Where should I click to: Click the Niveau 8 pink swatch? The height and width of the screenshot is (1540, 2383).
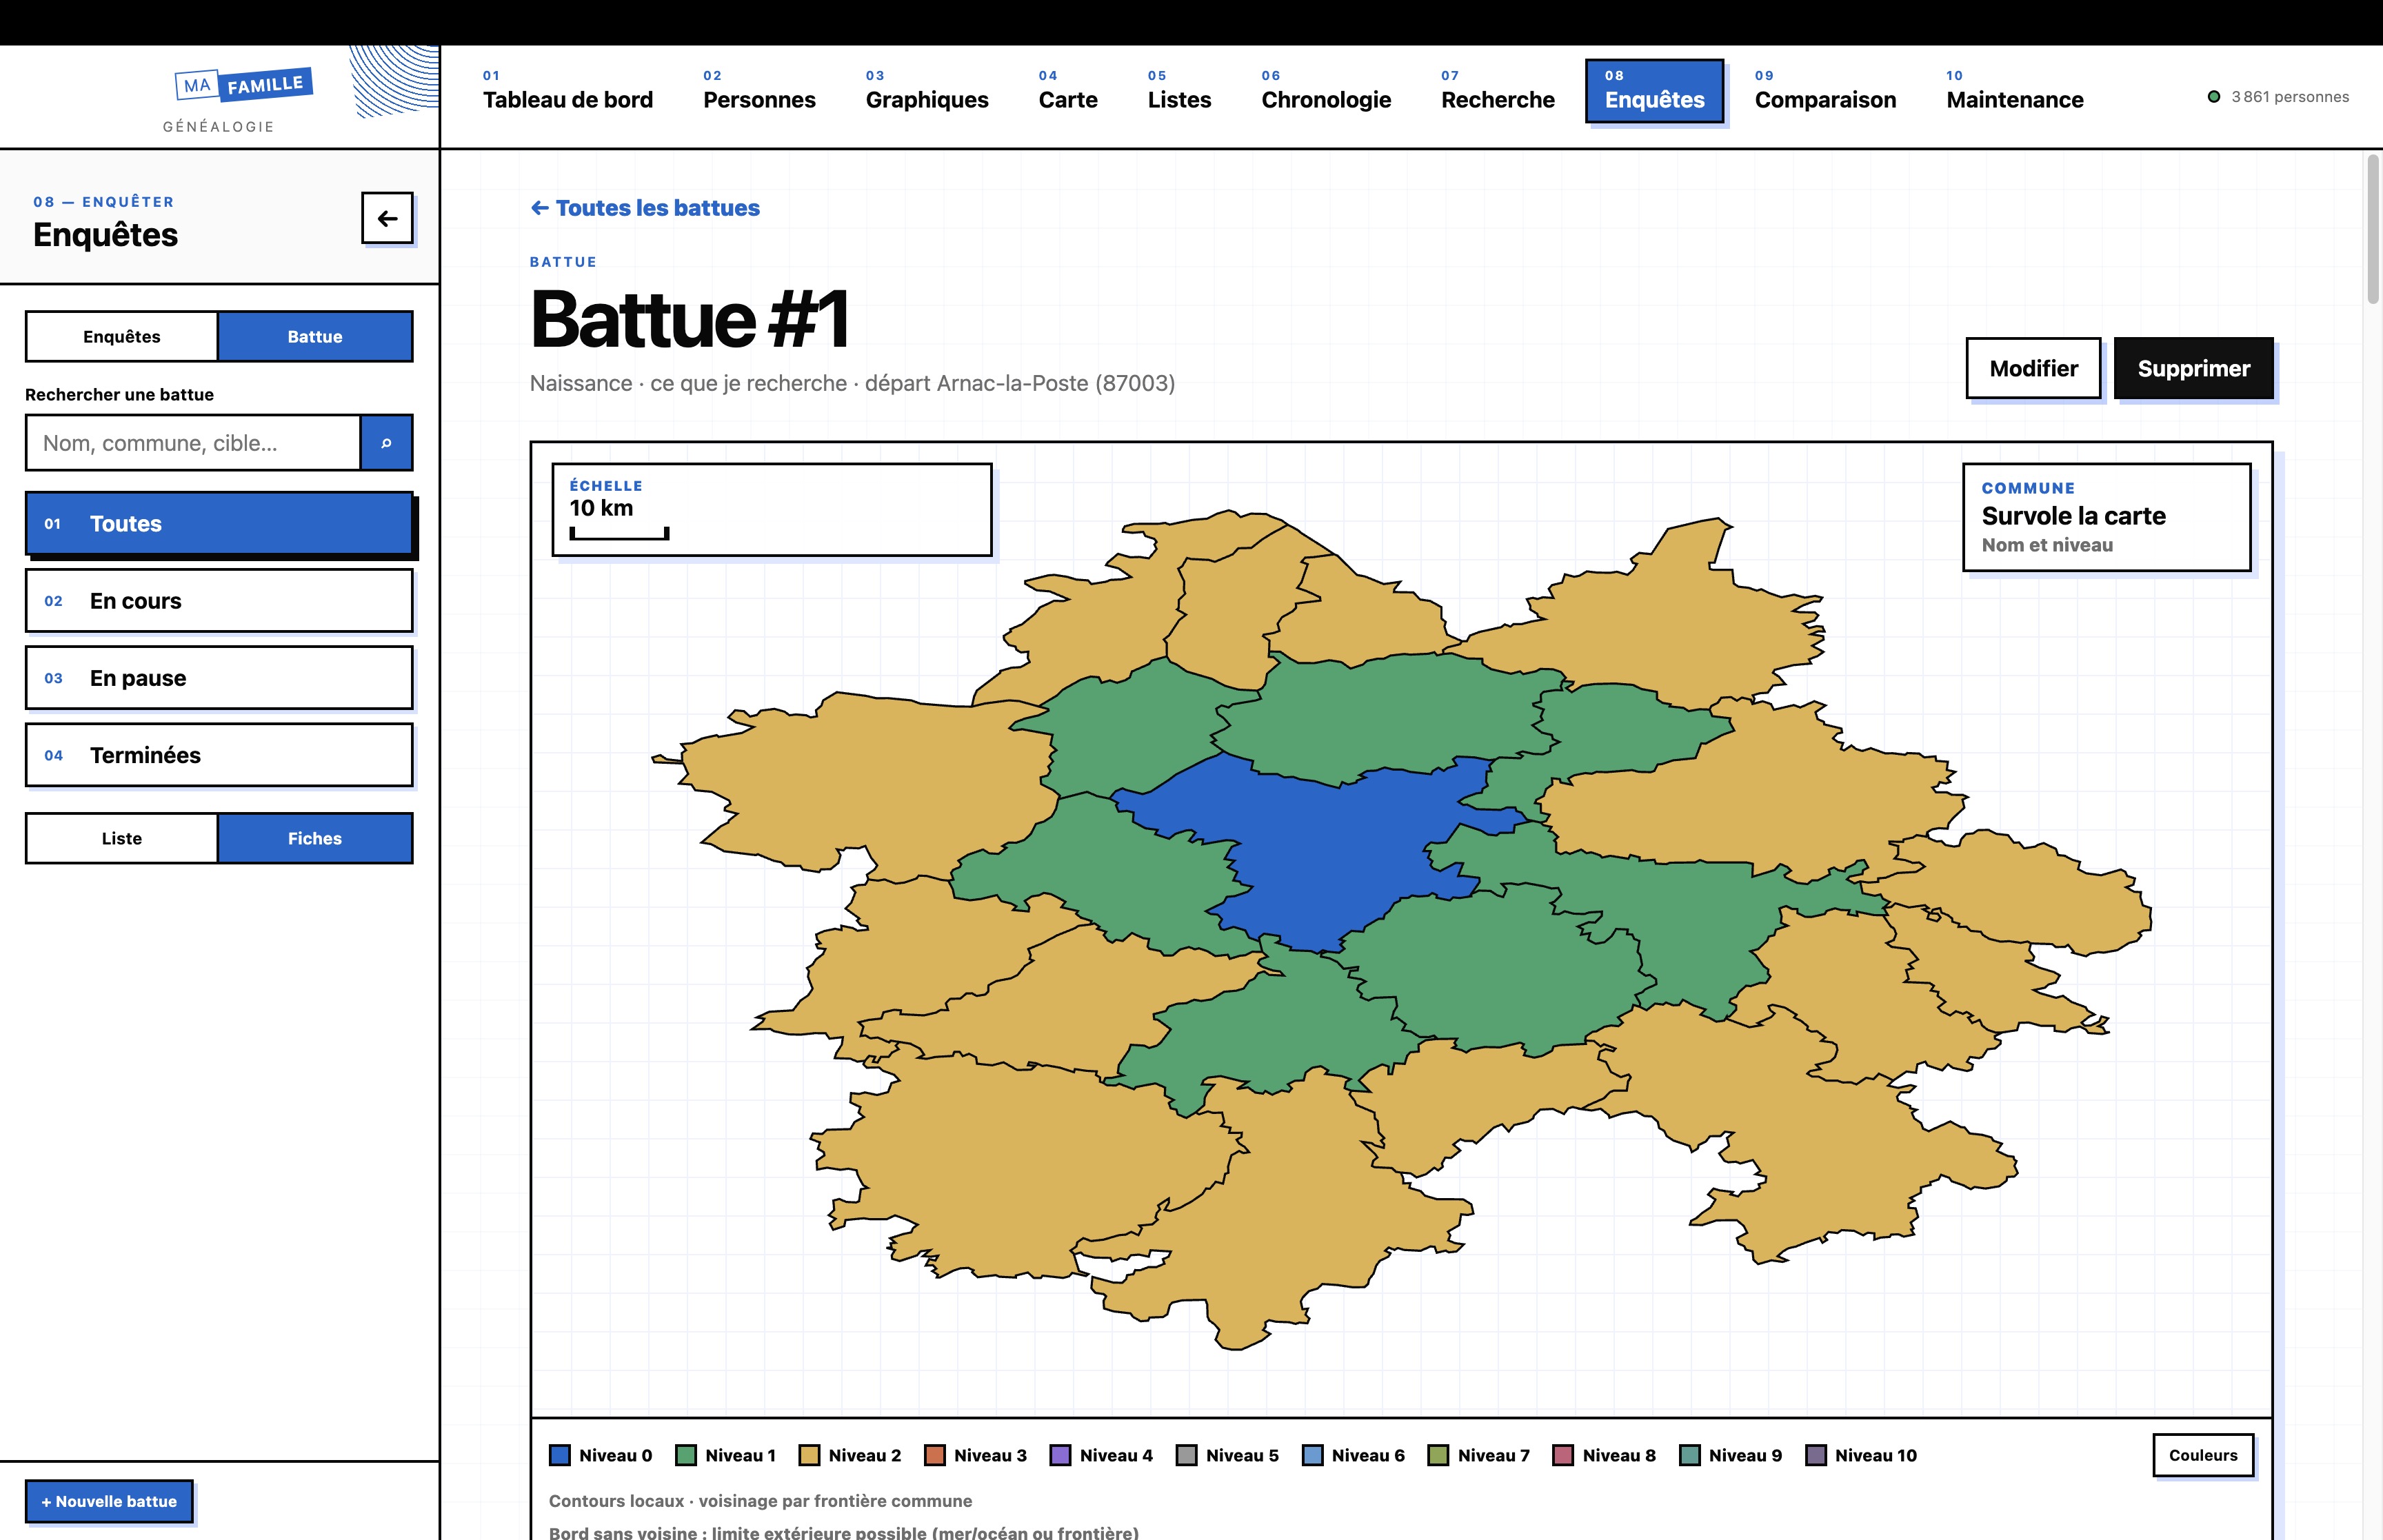coord(1564,1455)
